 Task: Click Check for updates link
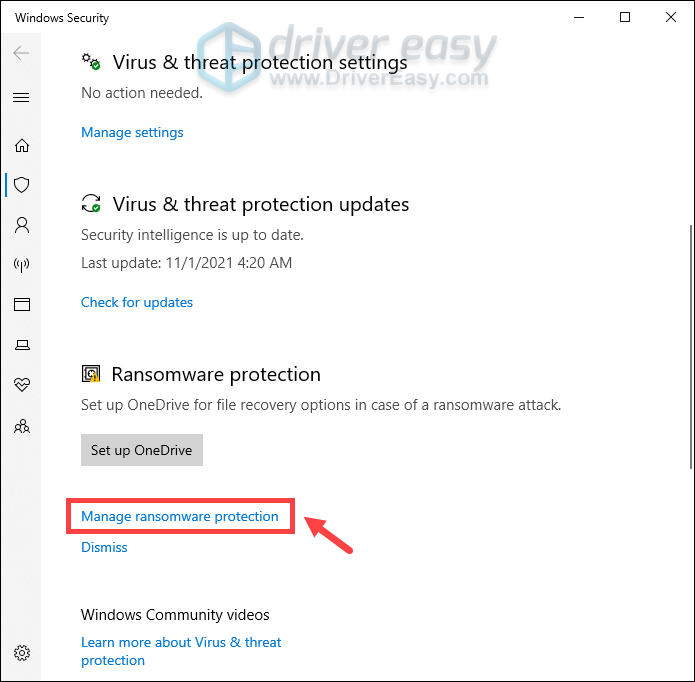137,302
